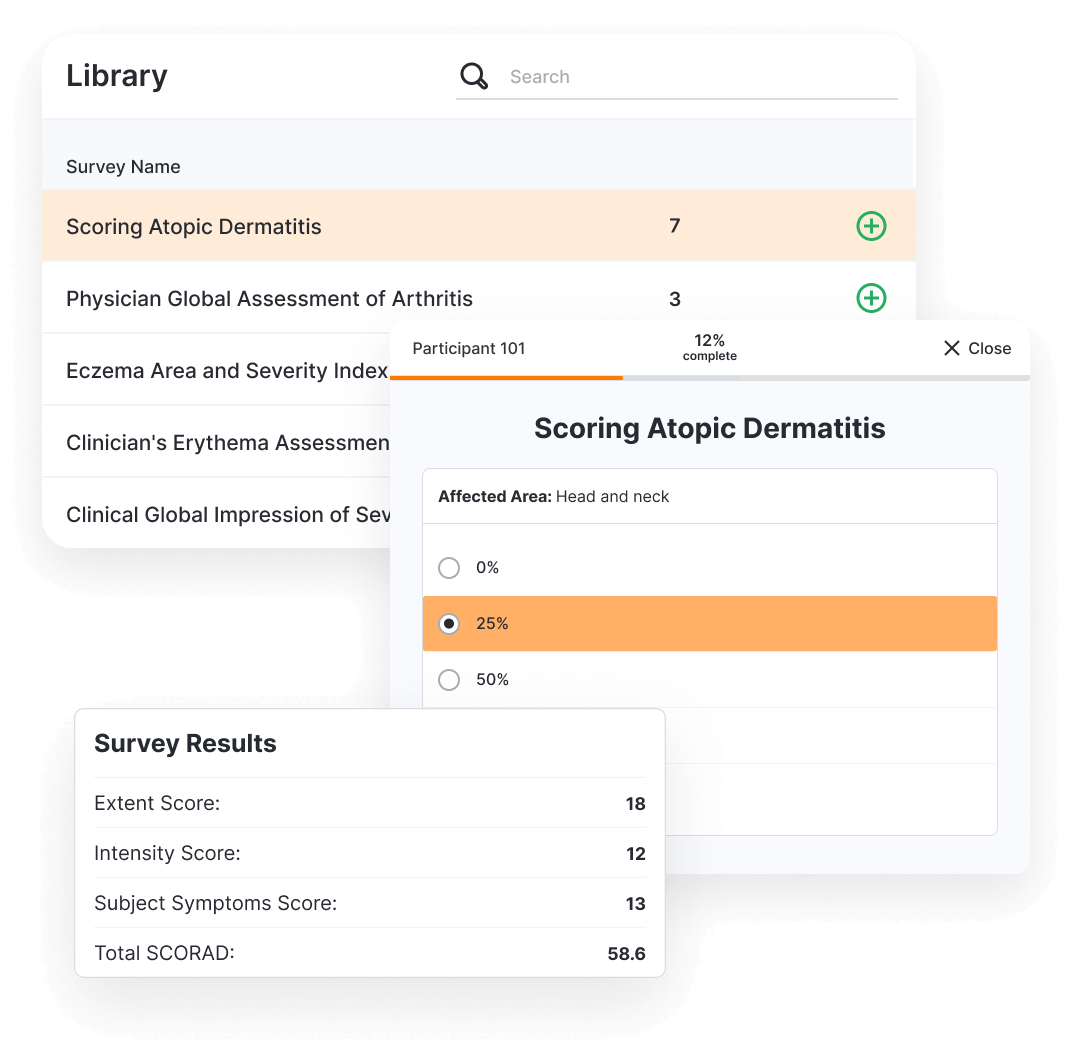Click the Subject Symptoms Score row
The image size is (1080, 1050).
tap(369, 903)
